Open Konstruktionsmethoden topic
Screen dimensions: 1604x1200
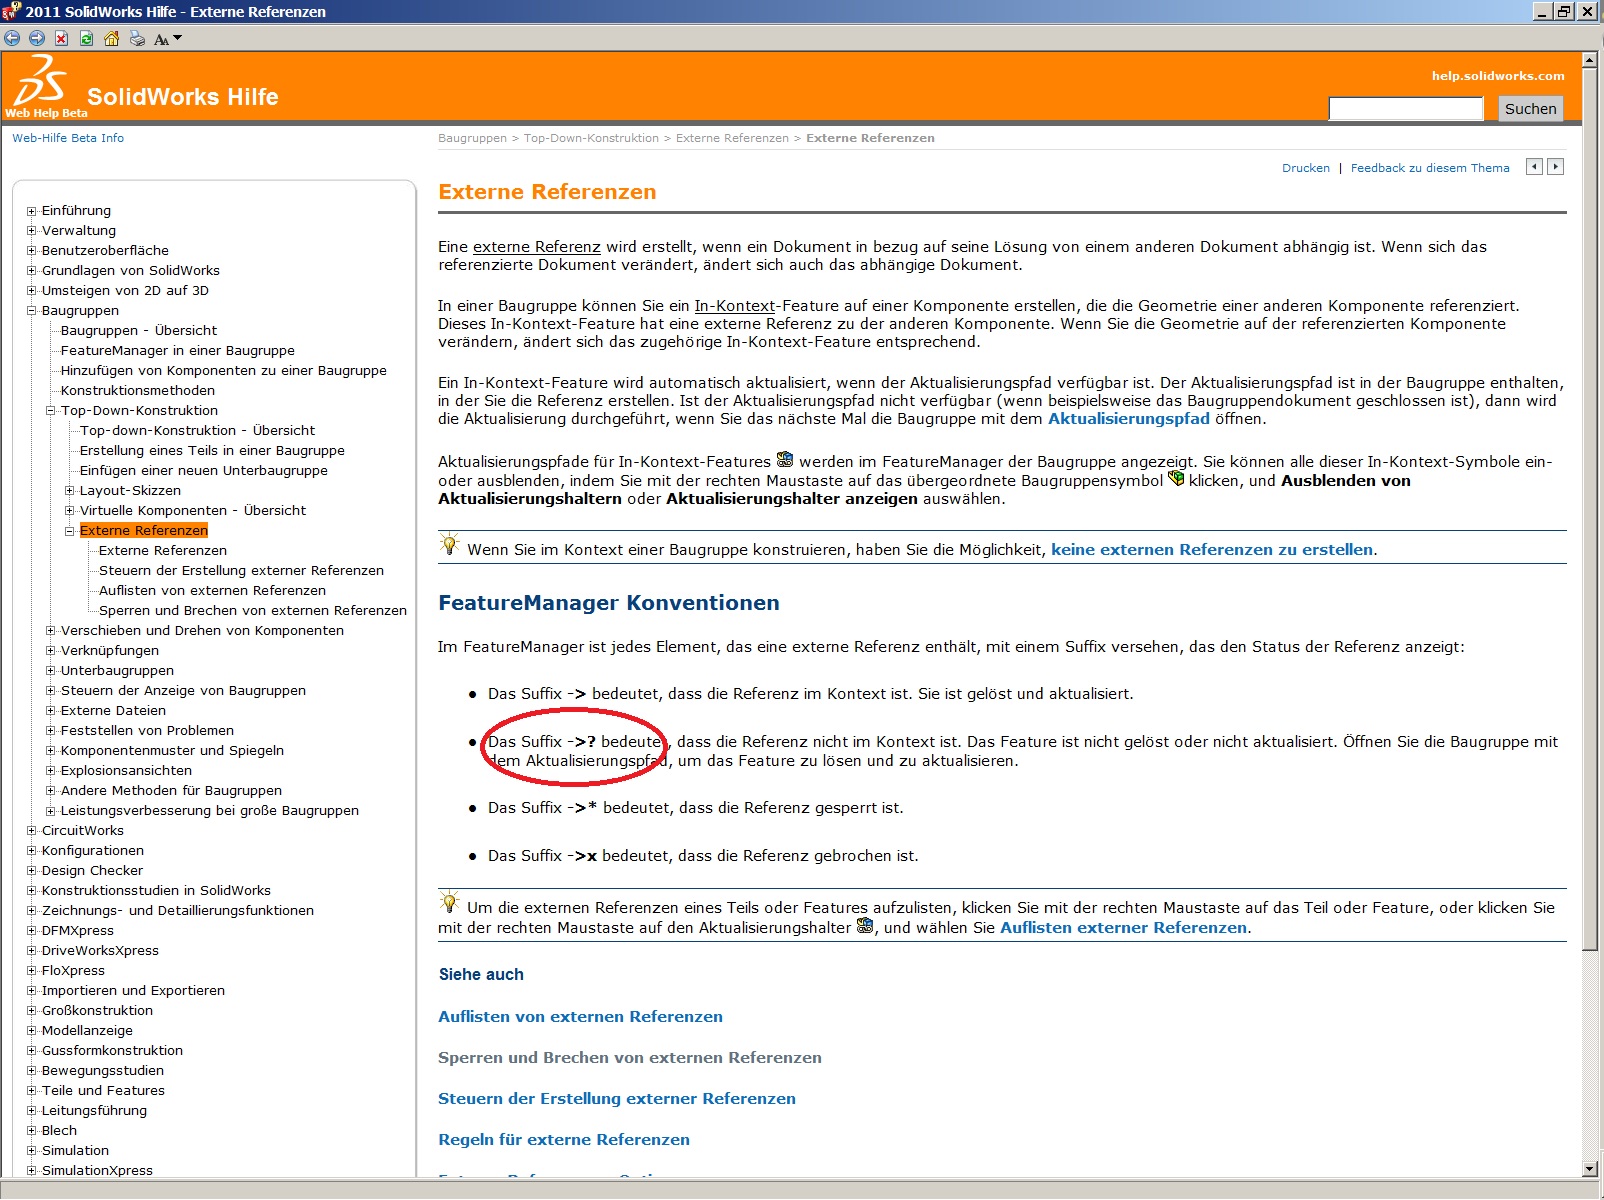(138, 391)
